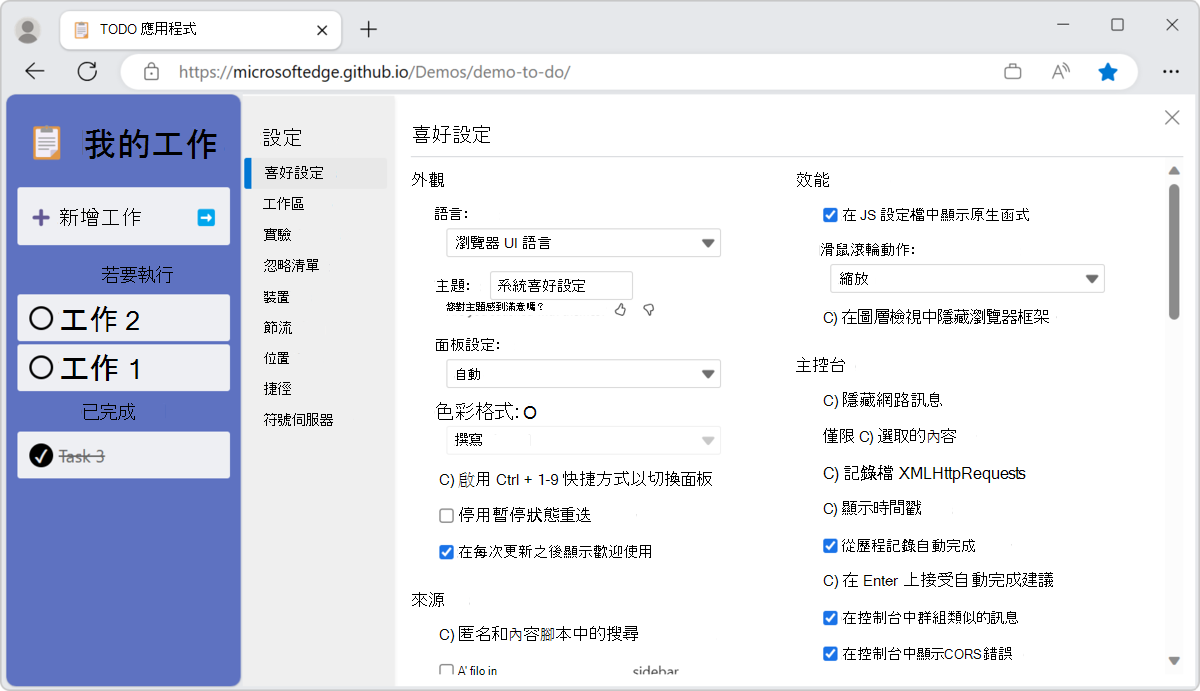Click the 已完成 section heading

(109, 412)
